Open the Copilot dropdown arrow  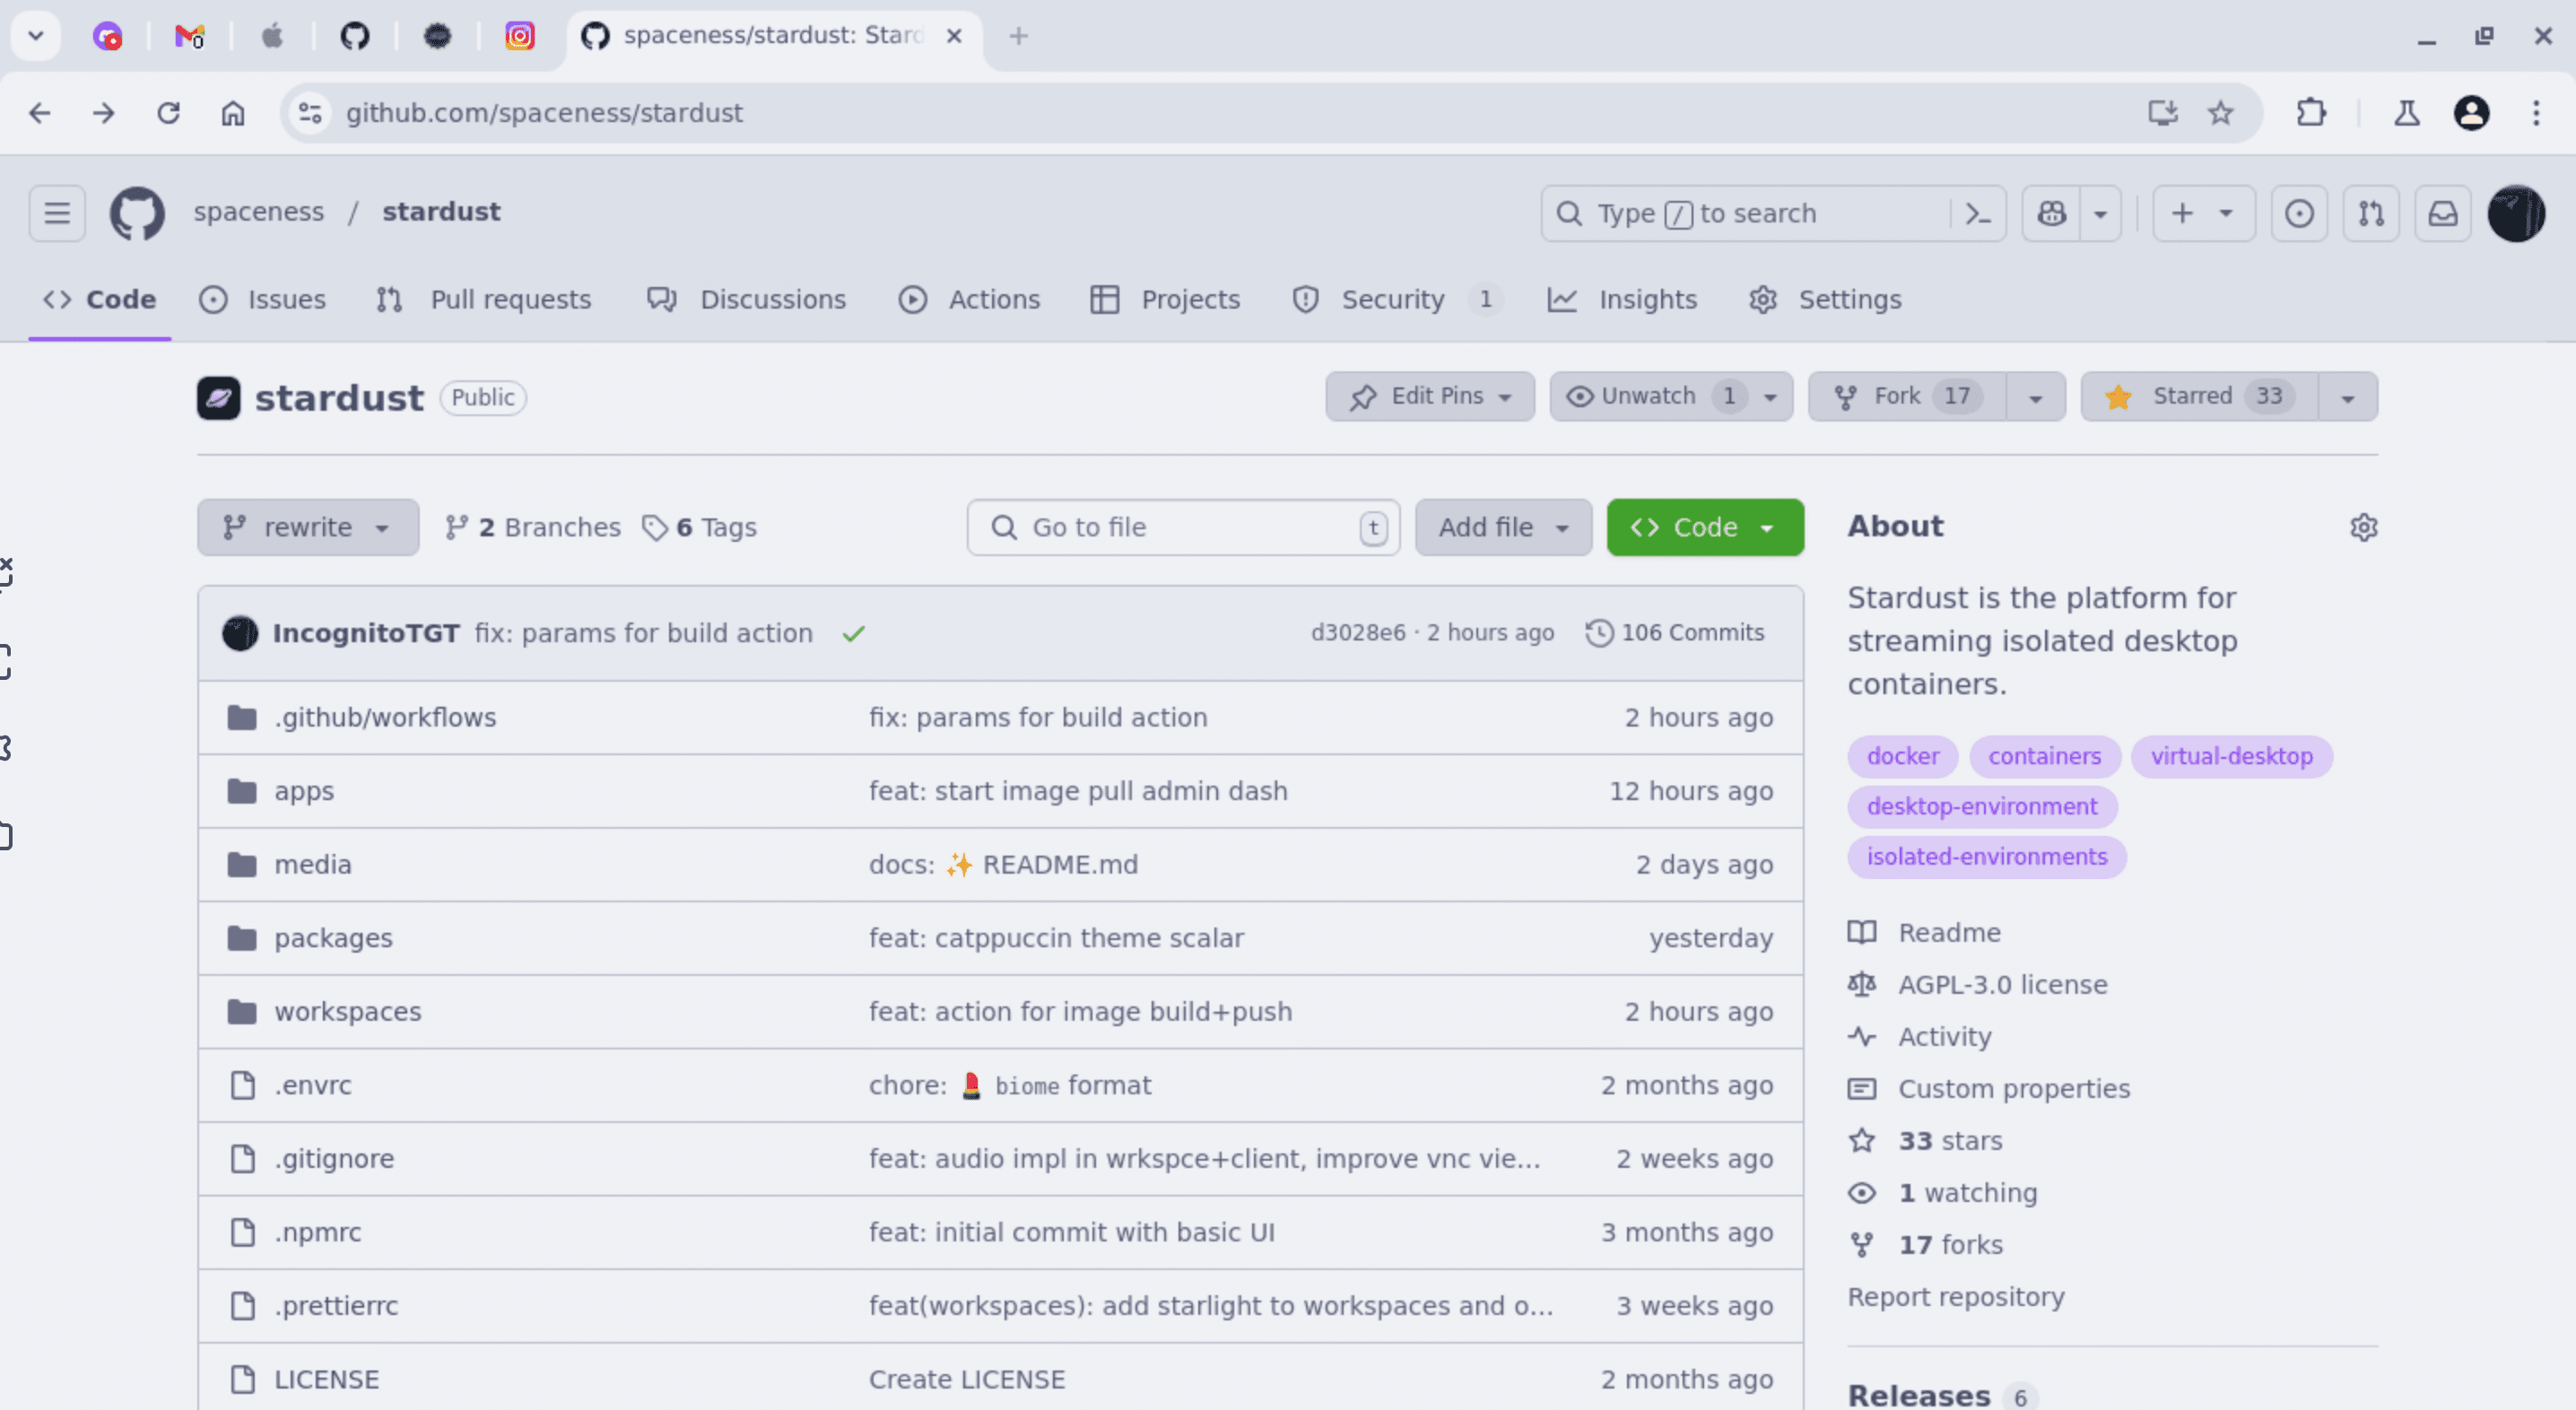pos(2100,213)
